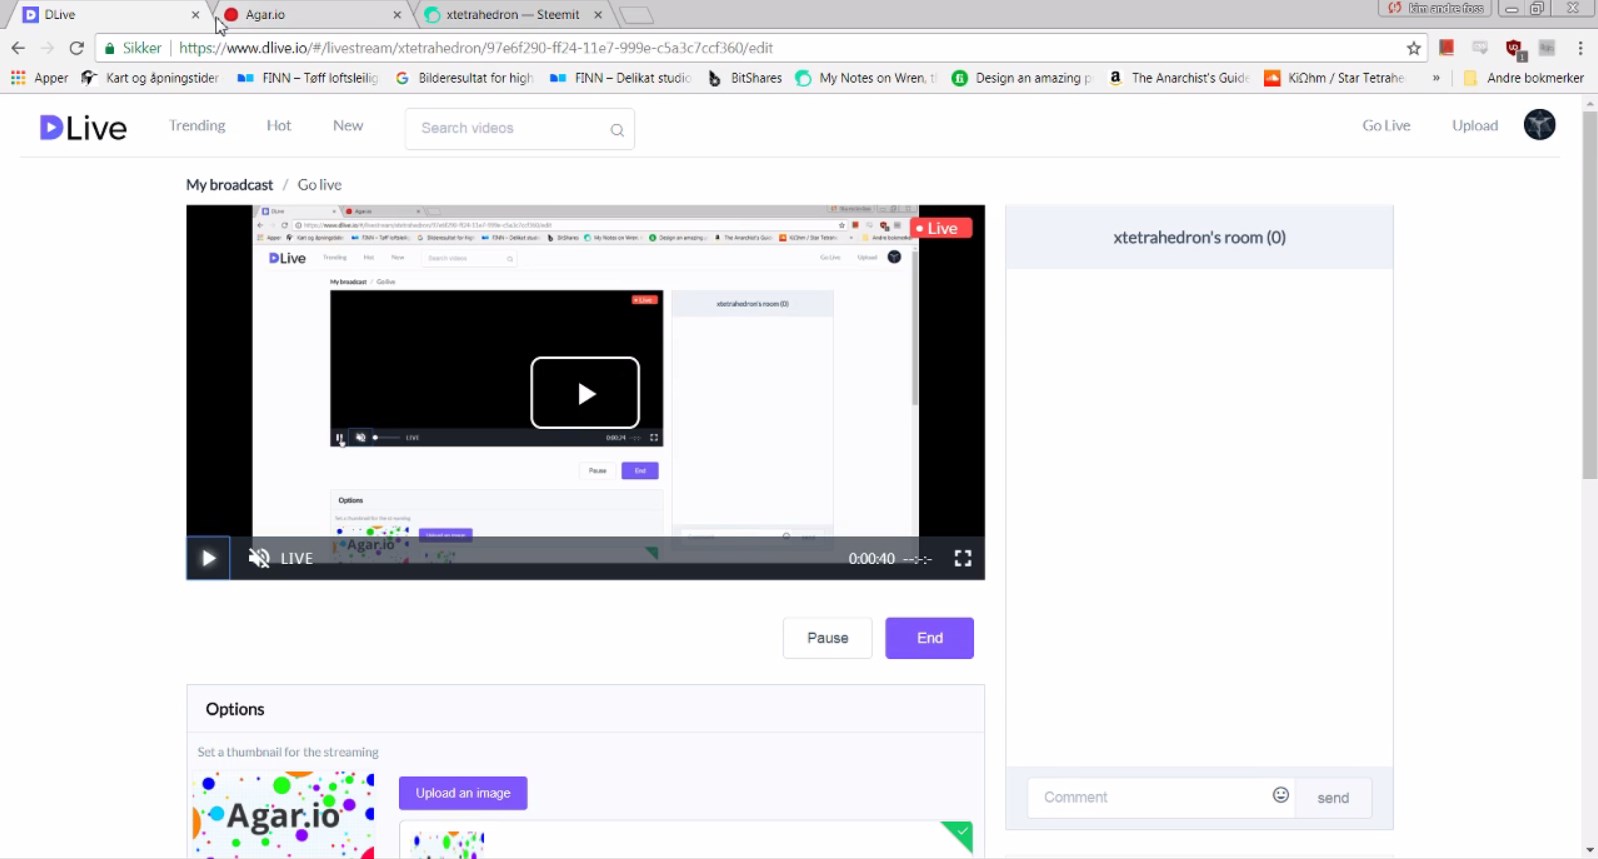The image size is (1598, 859).
Task: Open the FINN – Tøff loftsleilig bookmark
Action: tap(308, 77)
